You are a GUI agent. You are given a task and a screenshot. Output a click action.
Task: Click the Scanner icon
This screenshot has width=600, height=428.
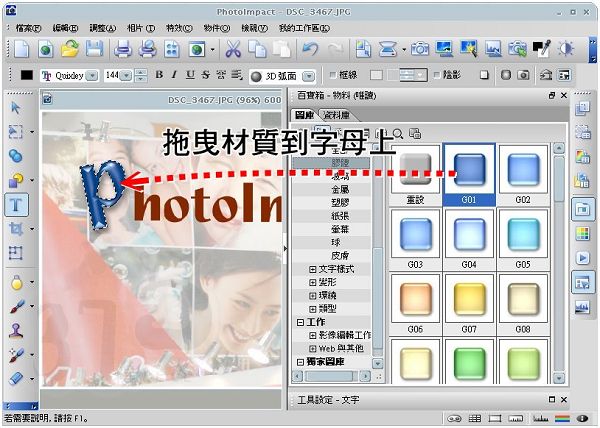pyautogui.click(x=387, y=50)
